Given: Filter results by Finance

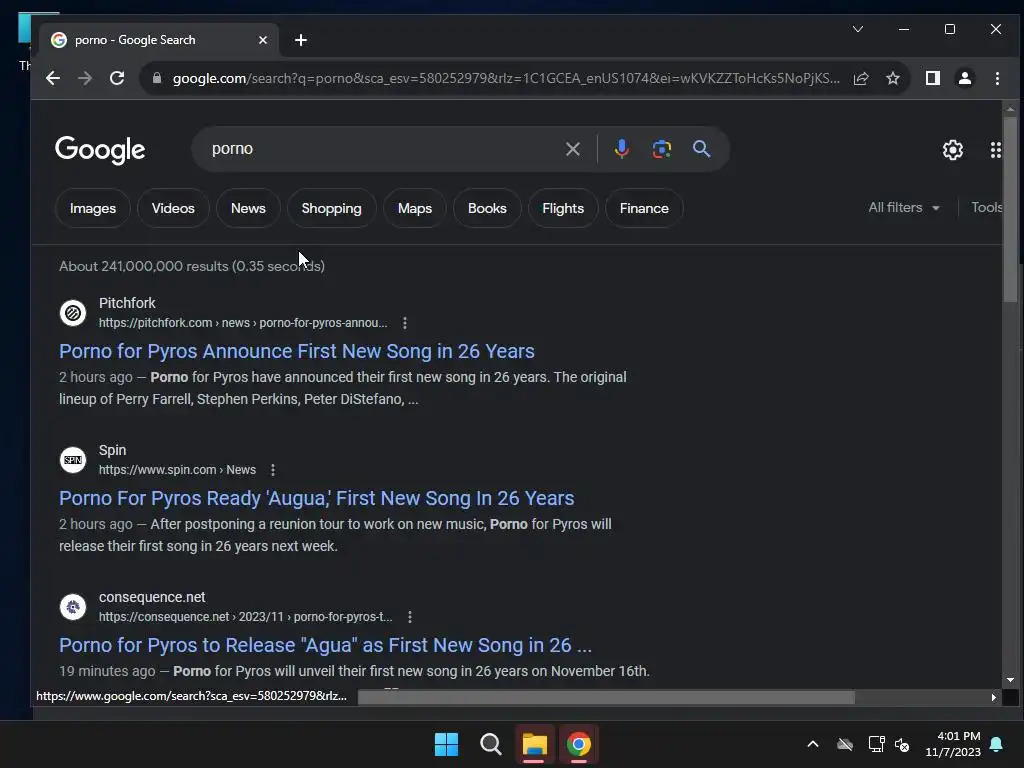Looking at the screenshot, I should click(644, 208).
